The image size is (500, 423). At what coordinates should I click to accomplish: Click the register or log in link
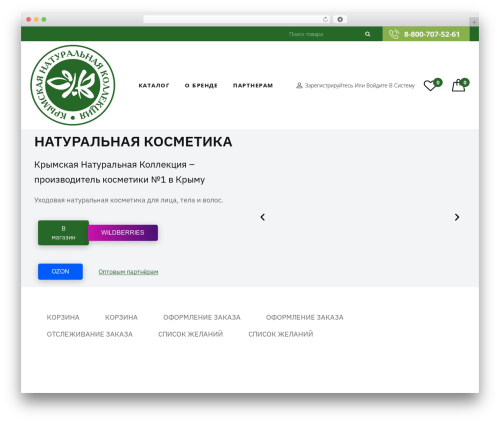[x=360, y=86]
